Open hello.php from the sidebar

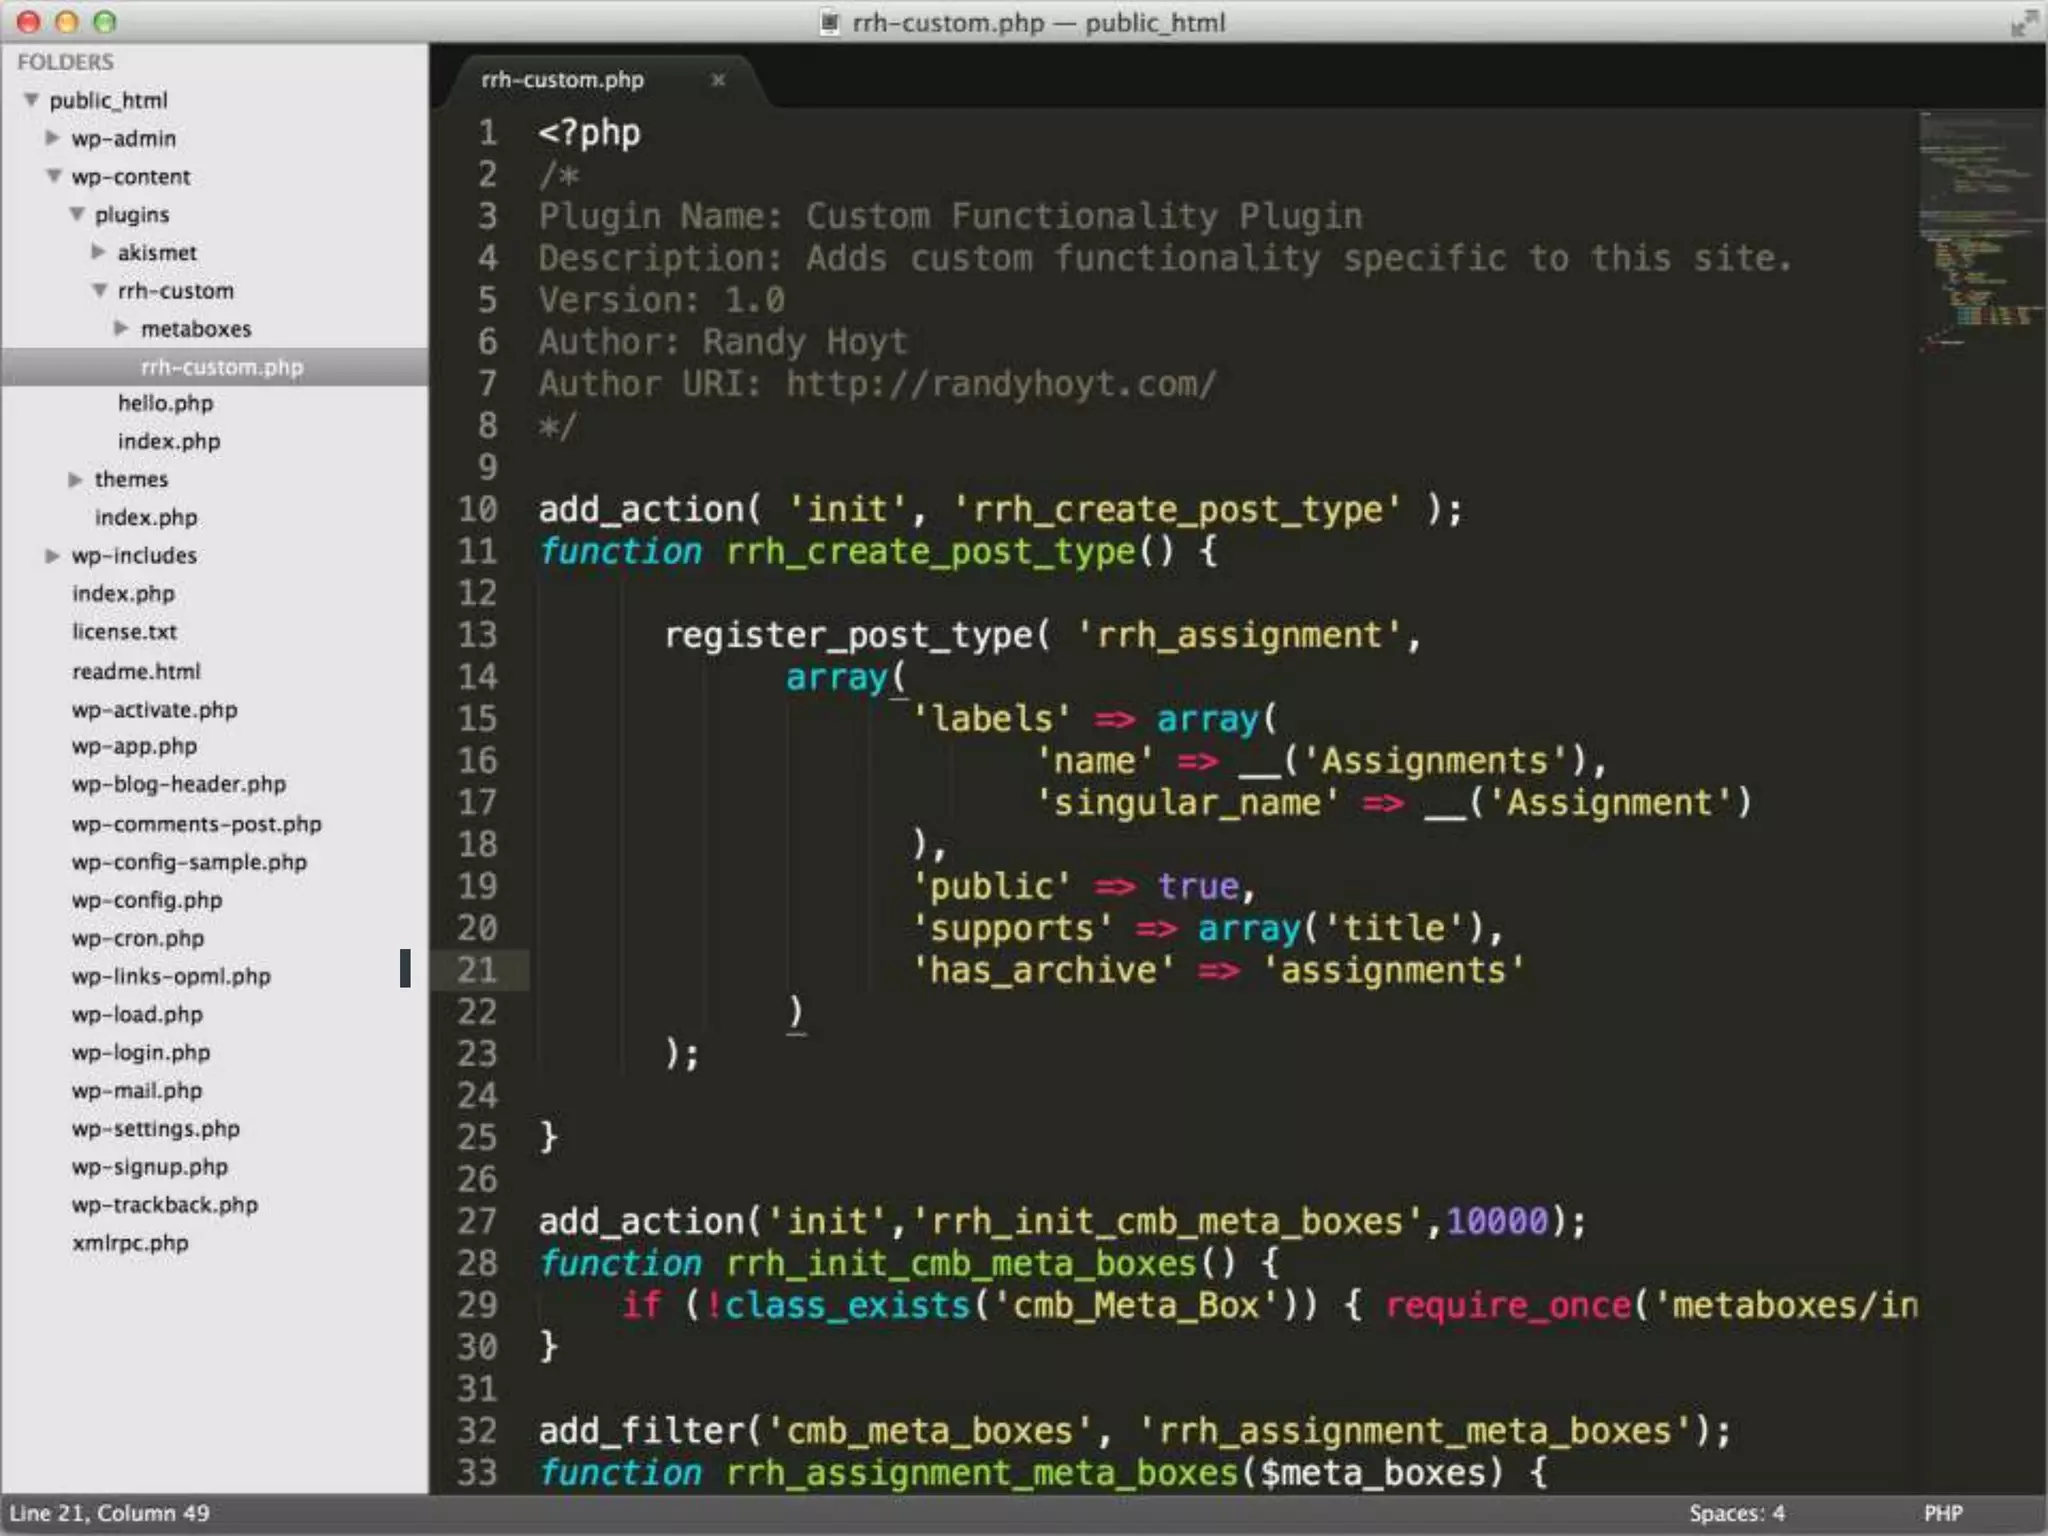165,404
